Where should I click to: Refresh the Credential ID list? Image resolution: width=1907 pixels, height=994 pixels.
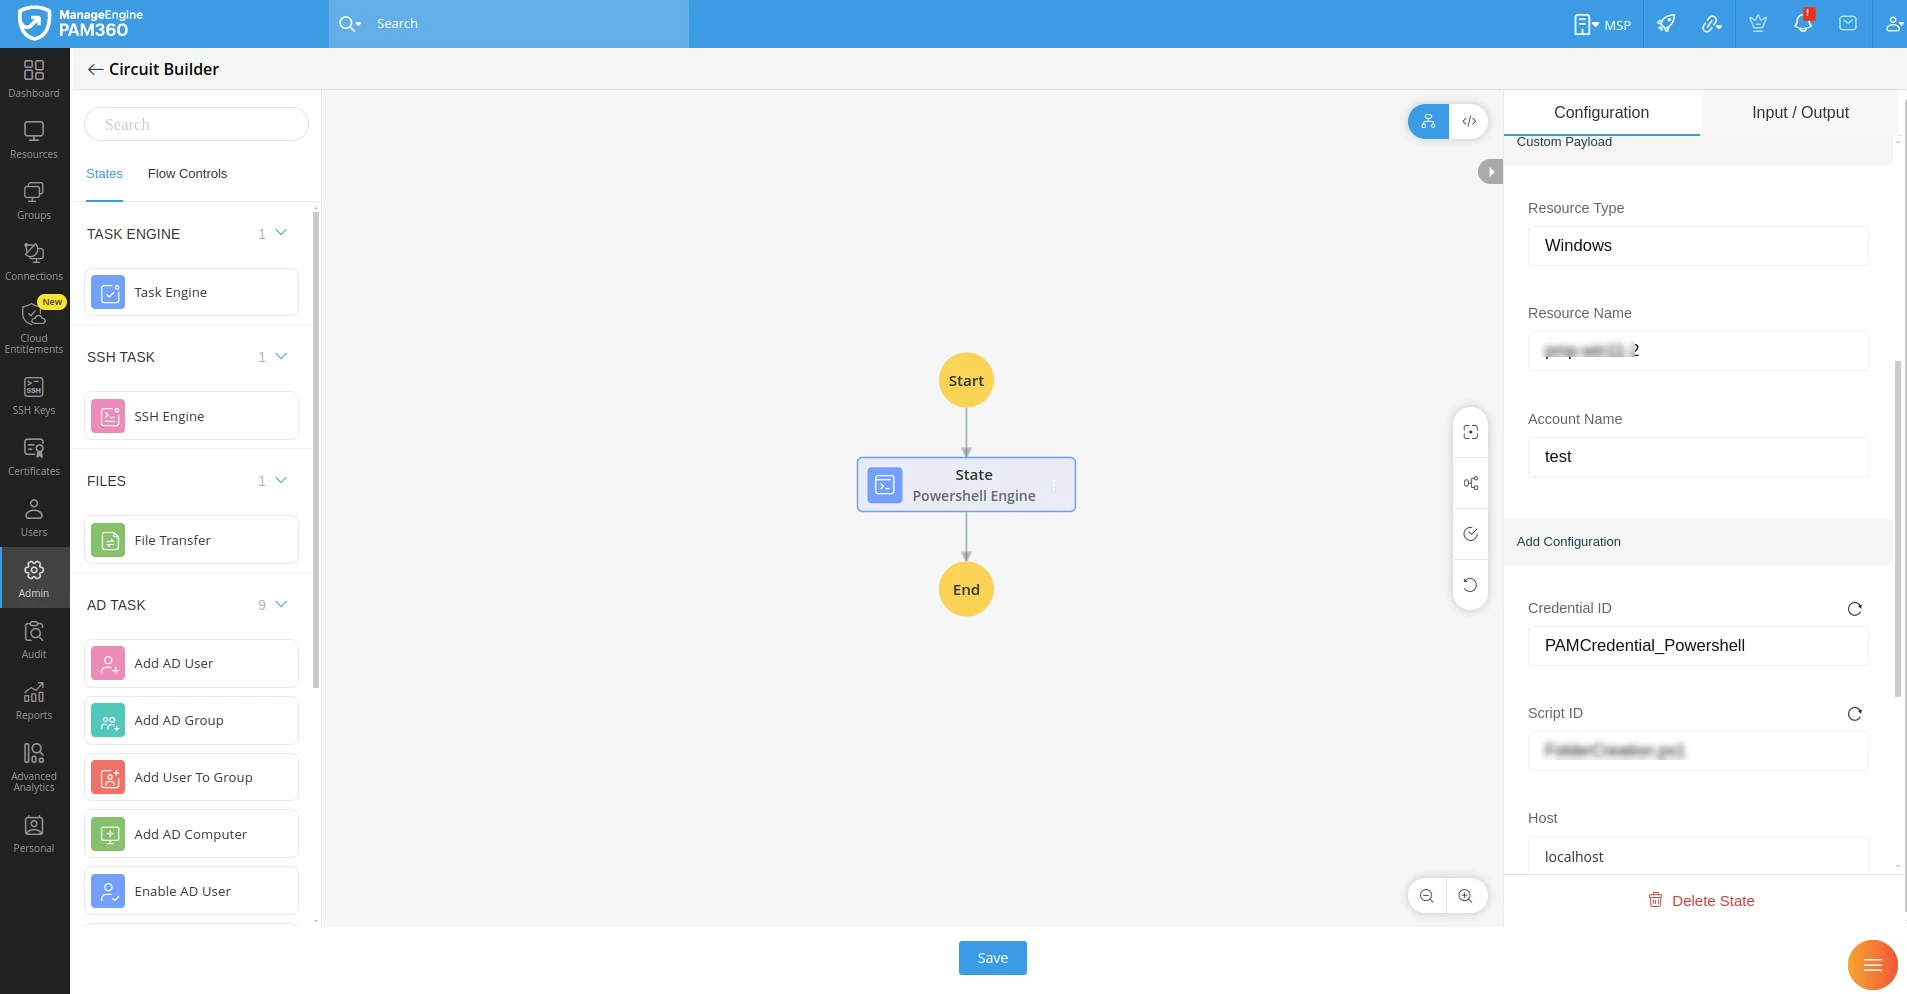[x=1854, y=608]
